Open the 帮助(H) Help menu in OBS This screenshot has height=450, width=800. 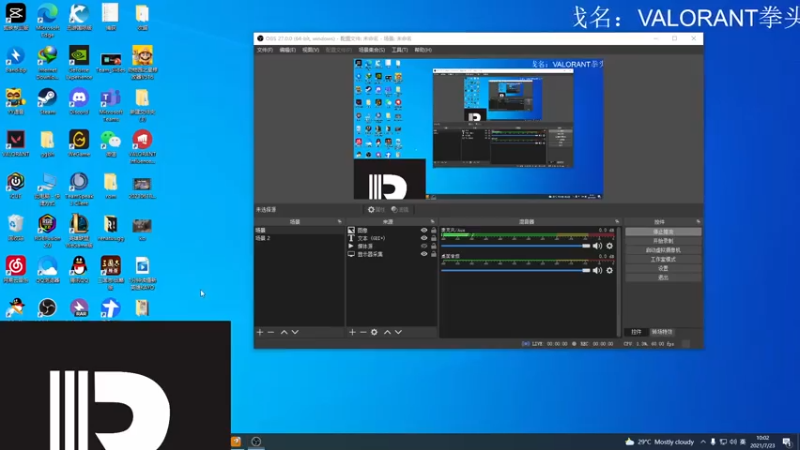(423, 50)
